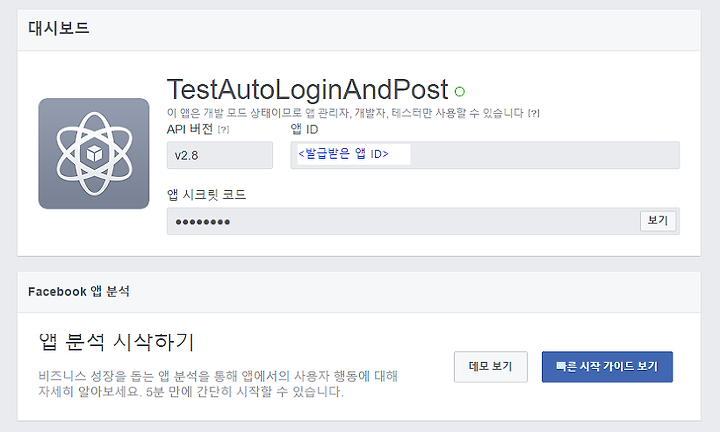Screen dimensions: 720x432
Task: Click the API 버전 label
Action: click(x=190, y=129)
